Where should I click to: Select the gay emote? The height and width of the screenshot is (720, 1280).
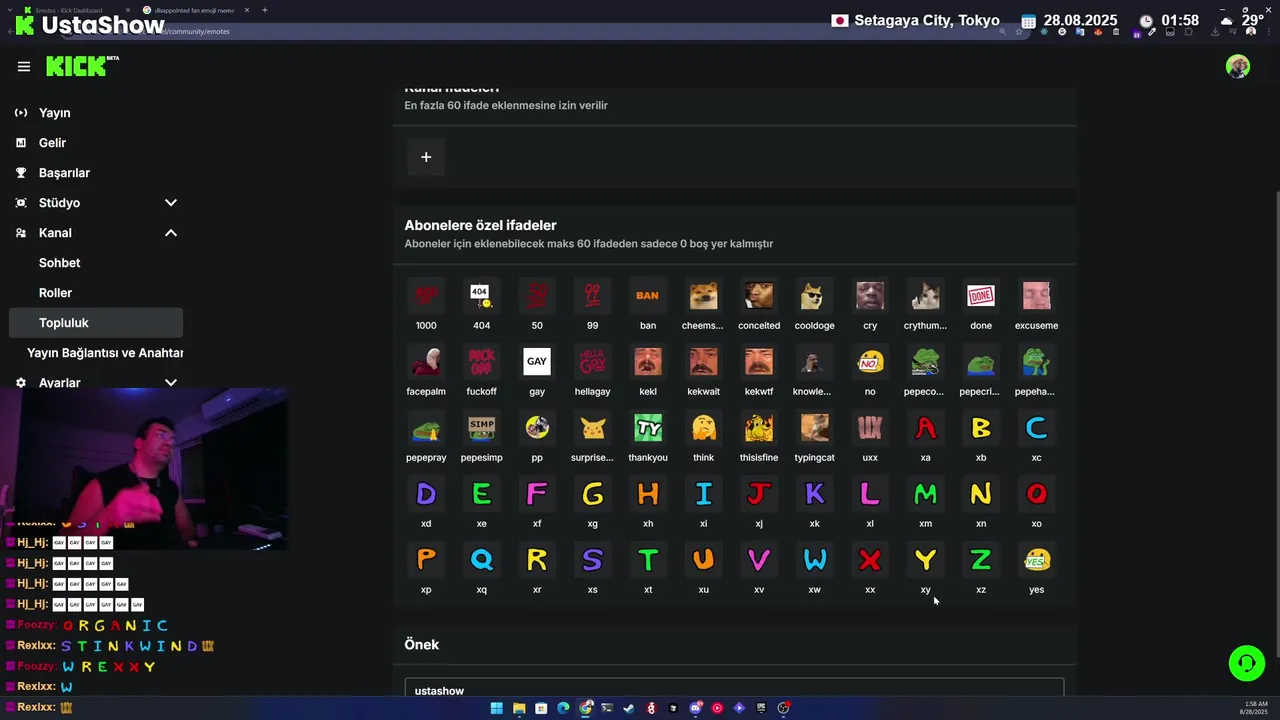coord(537,362)
